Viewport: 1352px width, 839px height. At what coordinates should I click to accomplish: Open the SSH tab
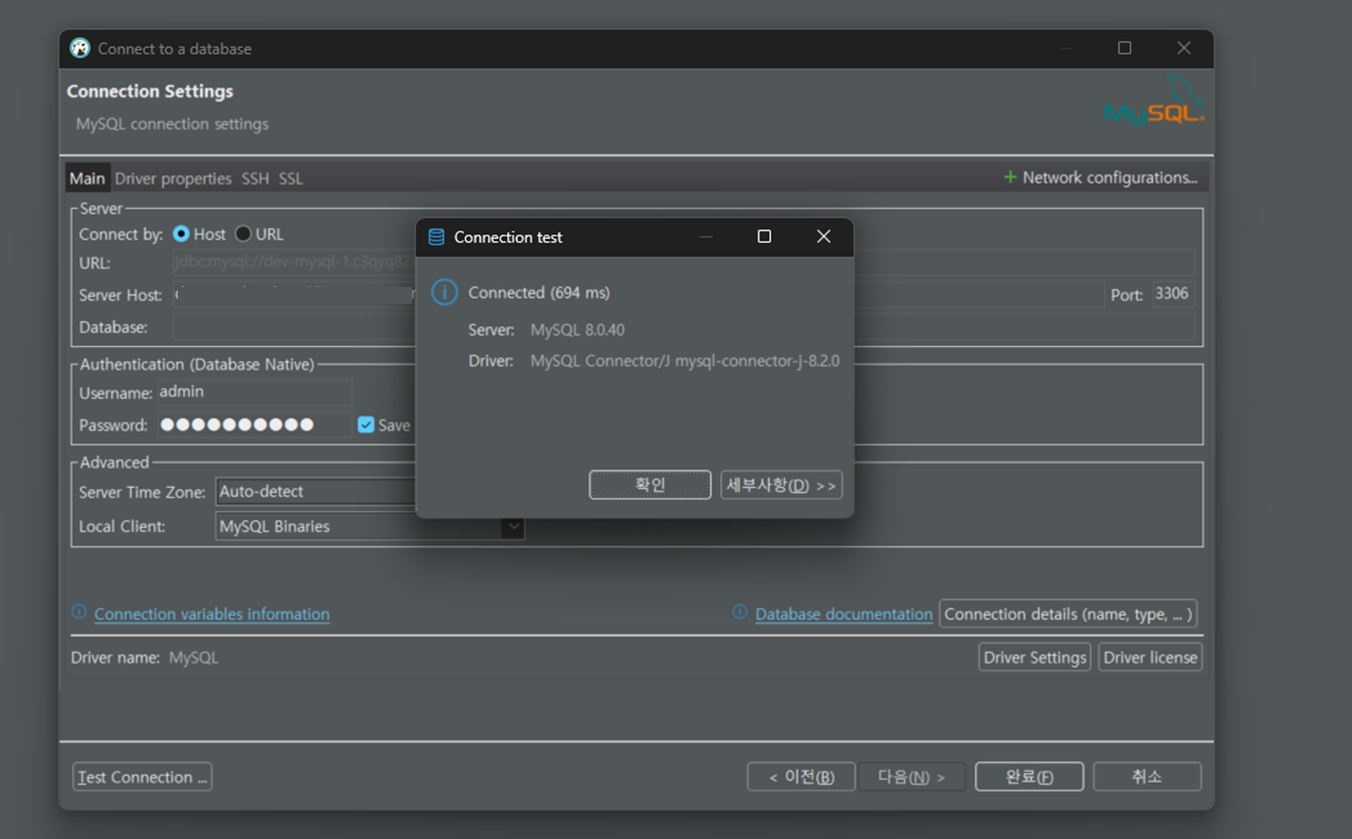click(255, 178)
